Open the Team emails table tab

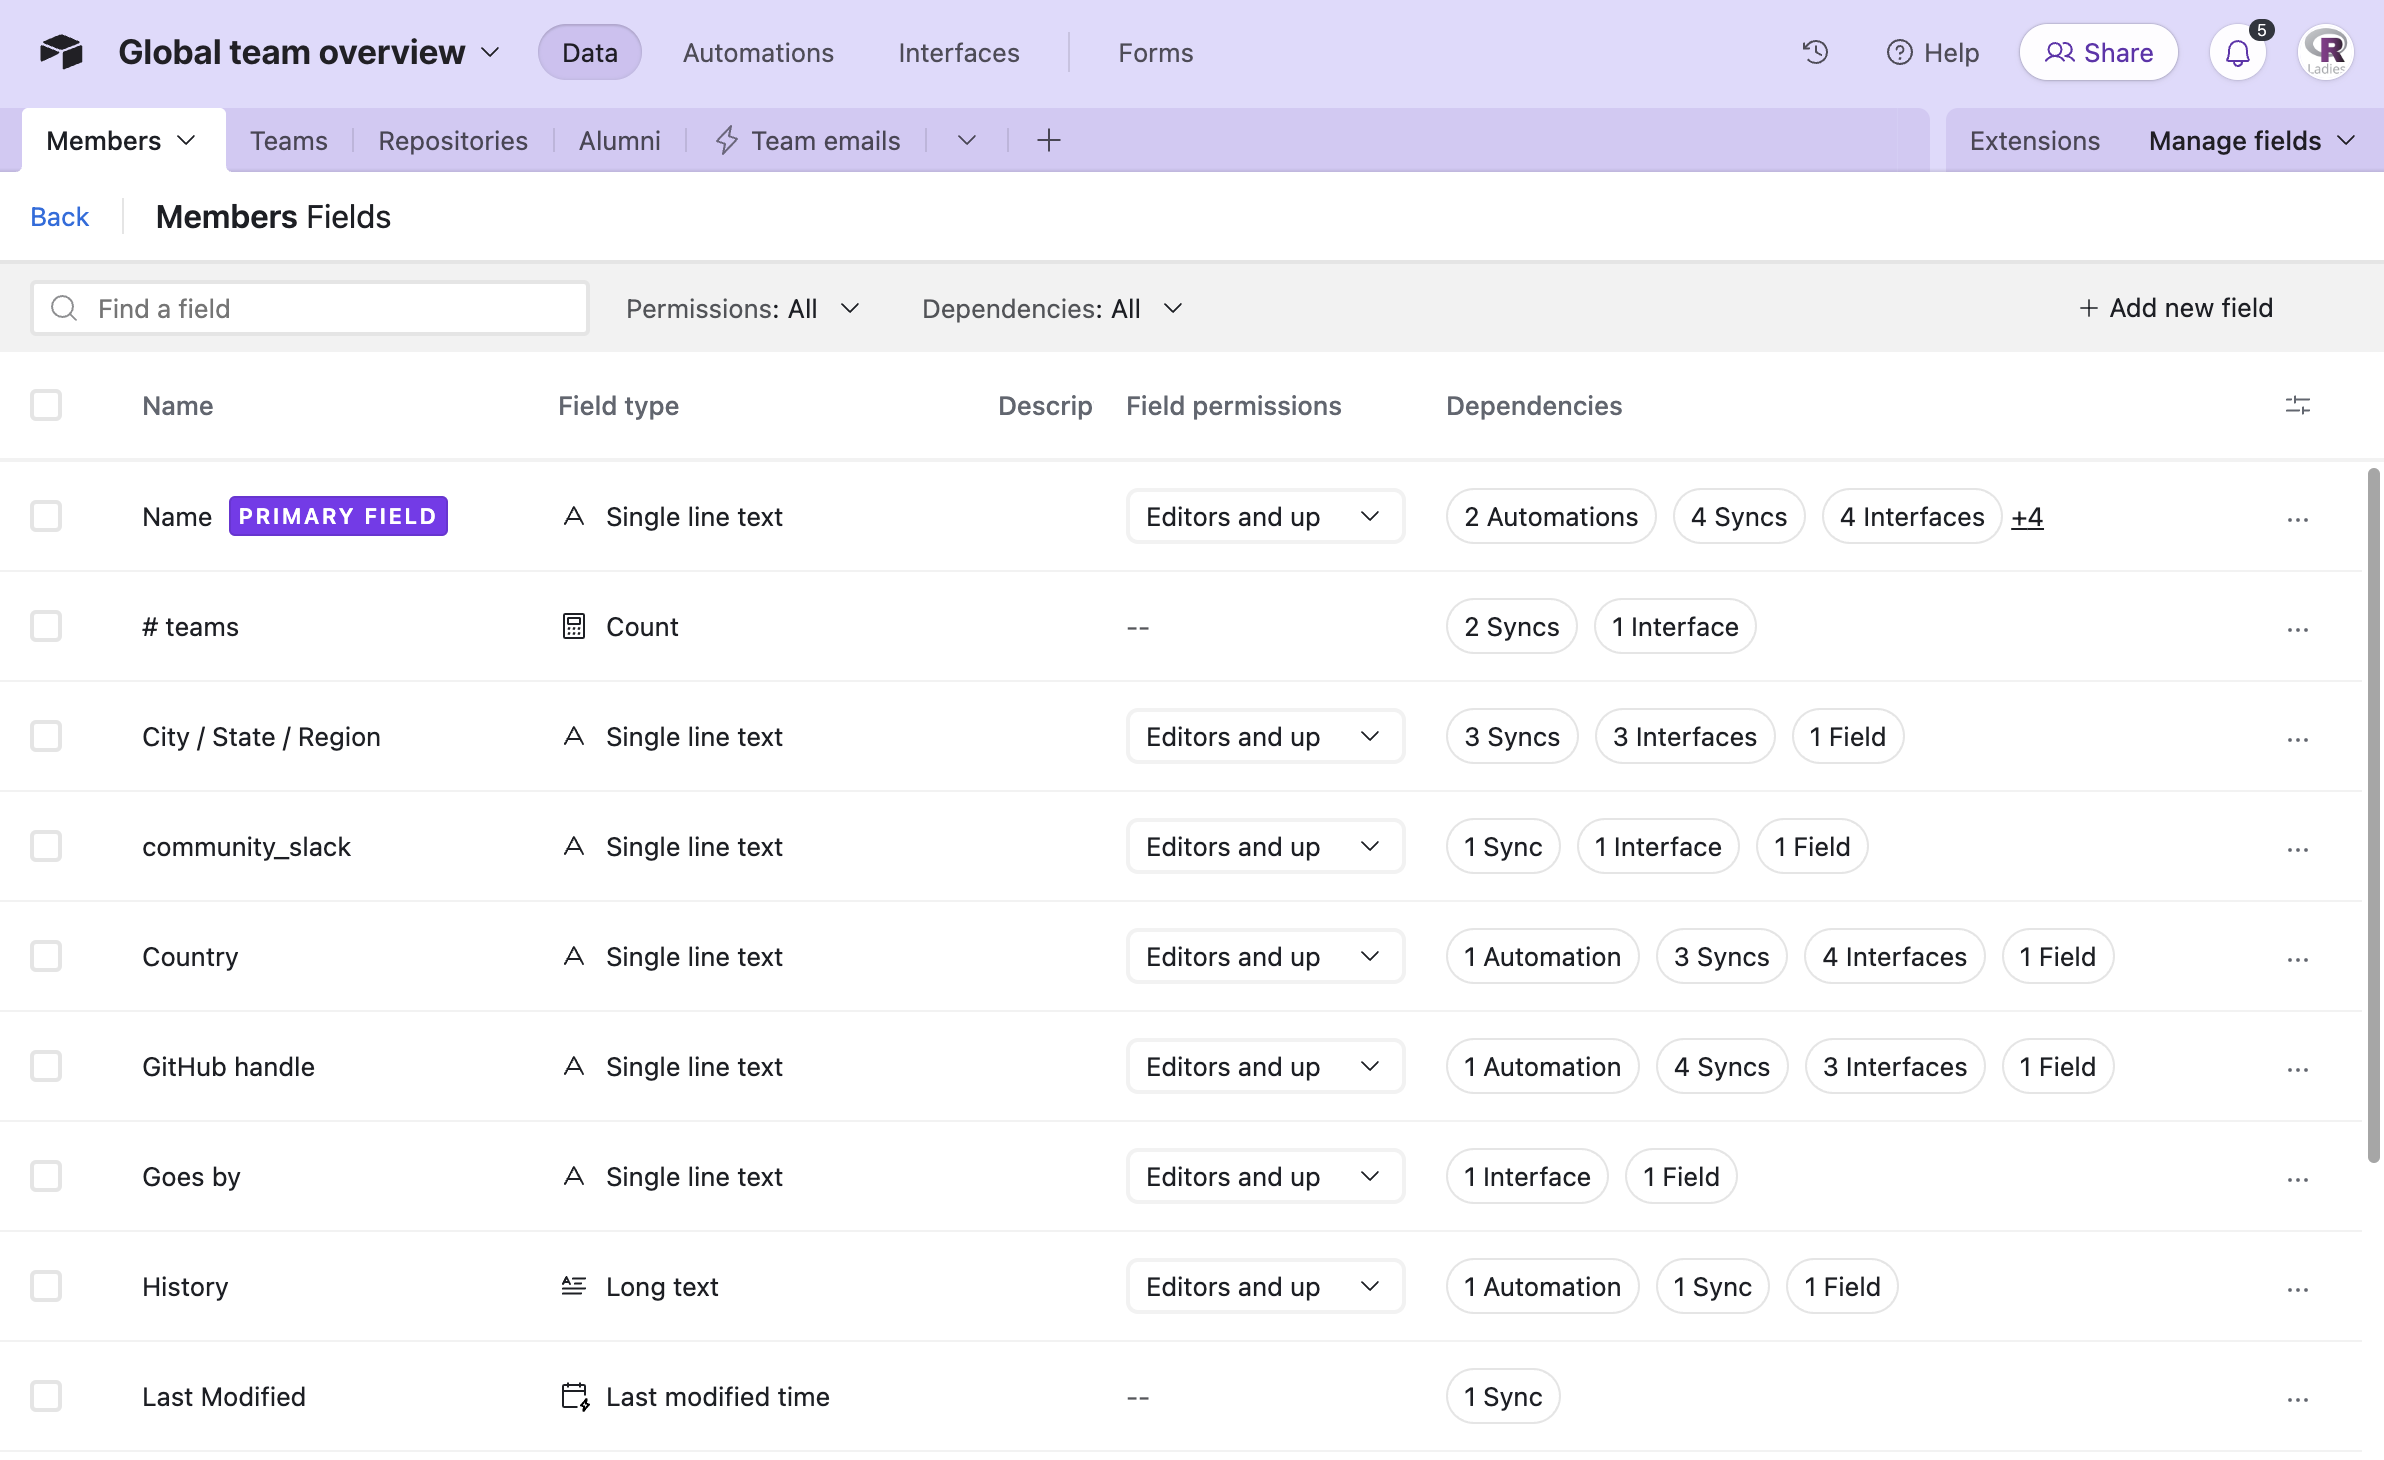808,140
